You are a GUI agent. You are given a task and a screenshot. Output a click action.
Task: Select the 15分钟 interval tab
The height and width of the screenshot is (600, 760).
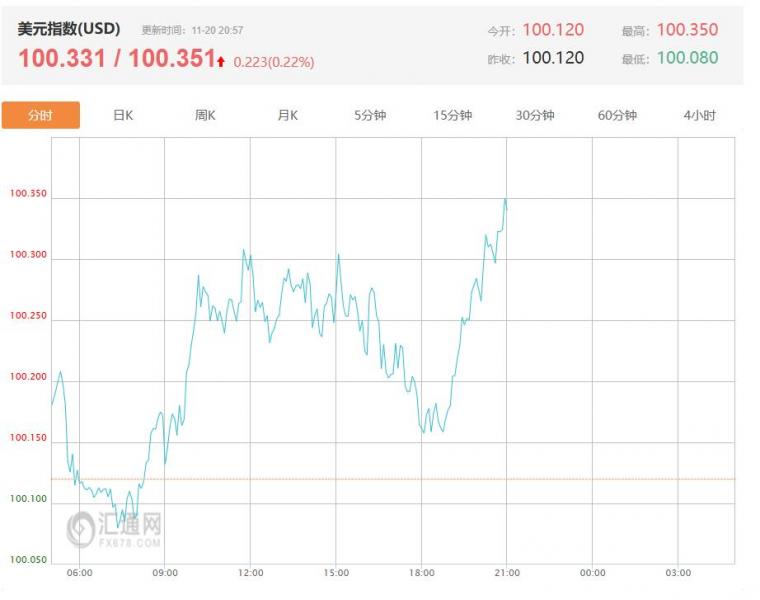(x=452, y=115)
